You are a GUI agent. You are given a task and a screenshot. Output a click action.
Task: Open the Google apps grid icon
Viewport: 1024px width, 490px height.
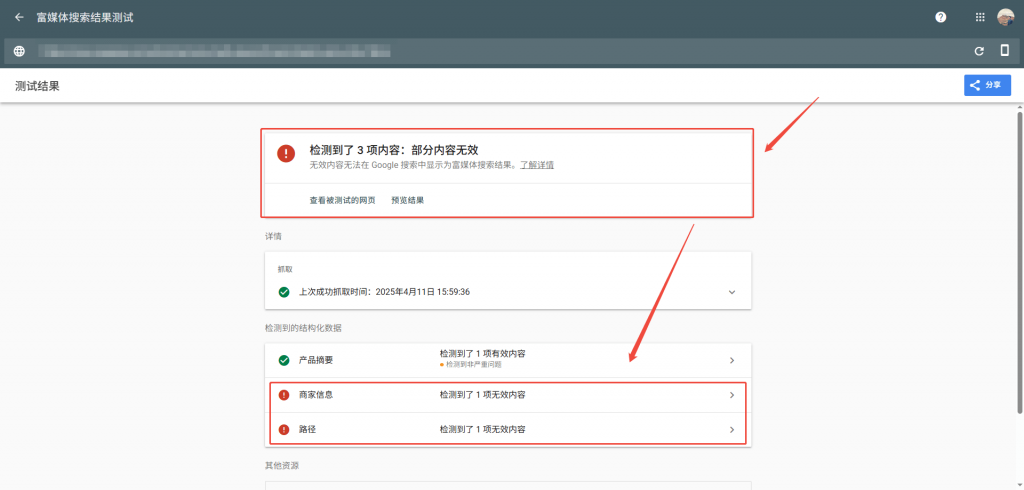pyautogui.click(x=980, y=17)
